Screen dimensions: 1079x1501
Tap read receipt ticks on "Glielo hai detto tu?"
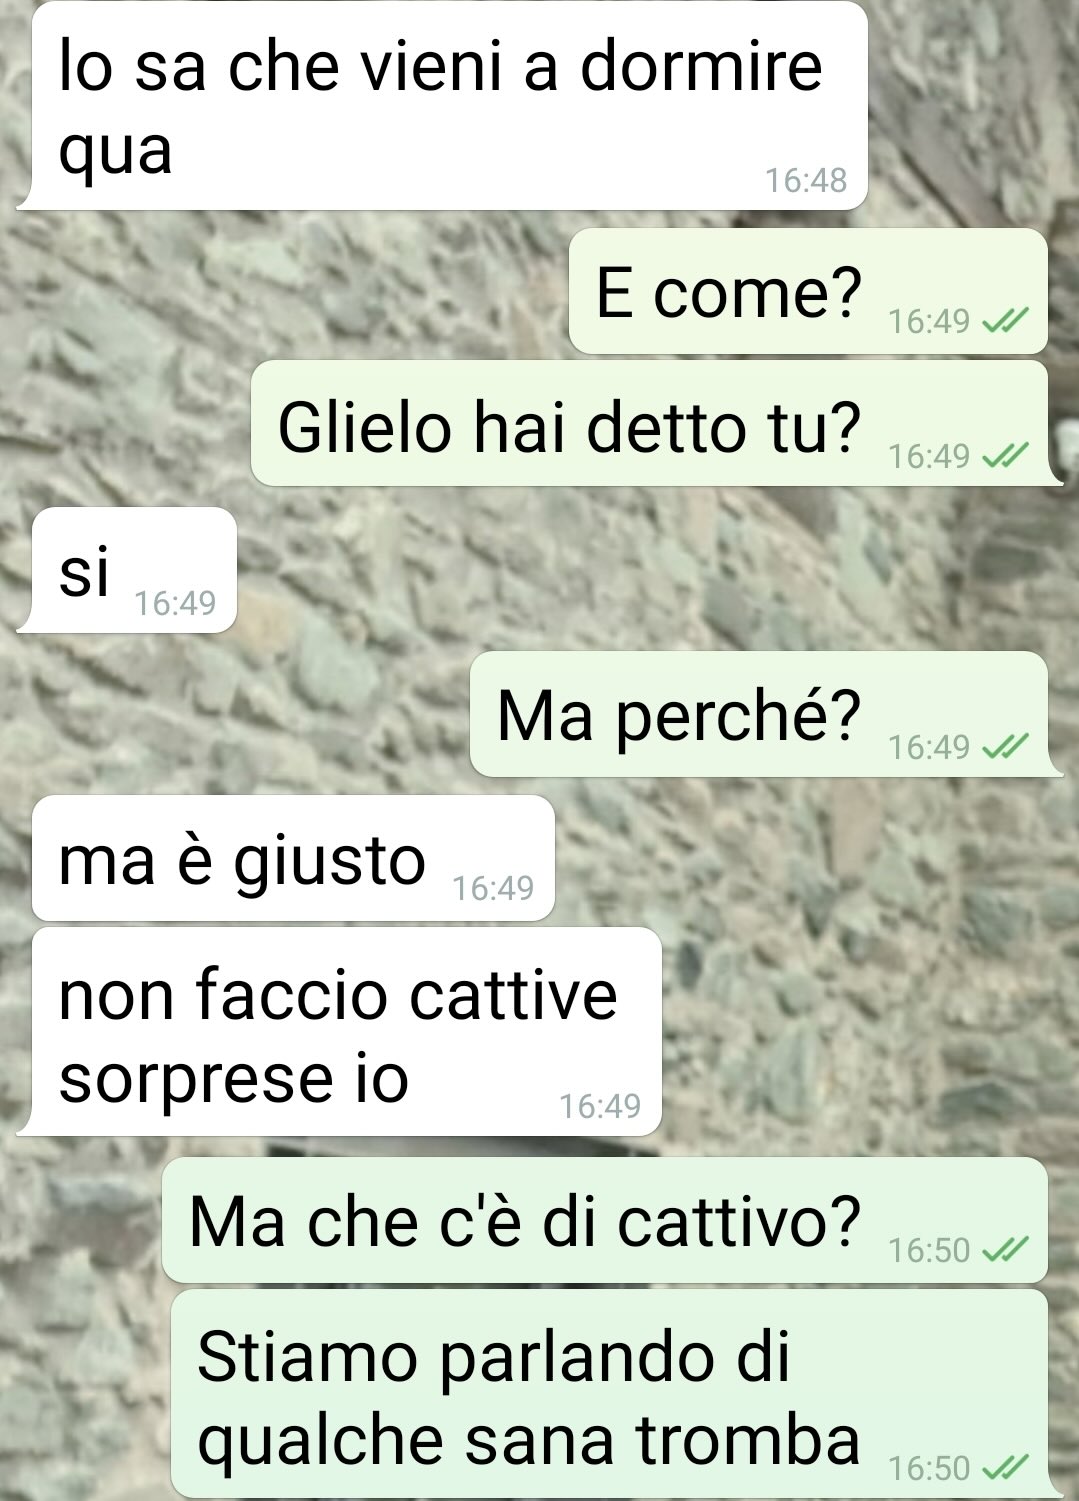(1004, 456)
